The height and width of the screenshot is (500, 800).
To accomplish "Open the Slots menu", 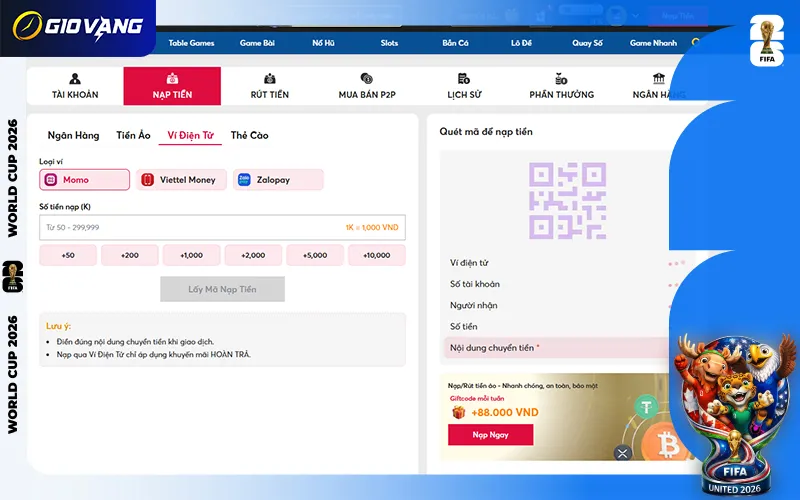I will [x=389, y=43].
